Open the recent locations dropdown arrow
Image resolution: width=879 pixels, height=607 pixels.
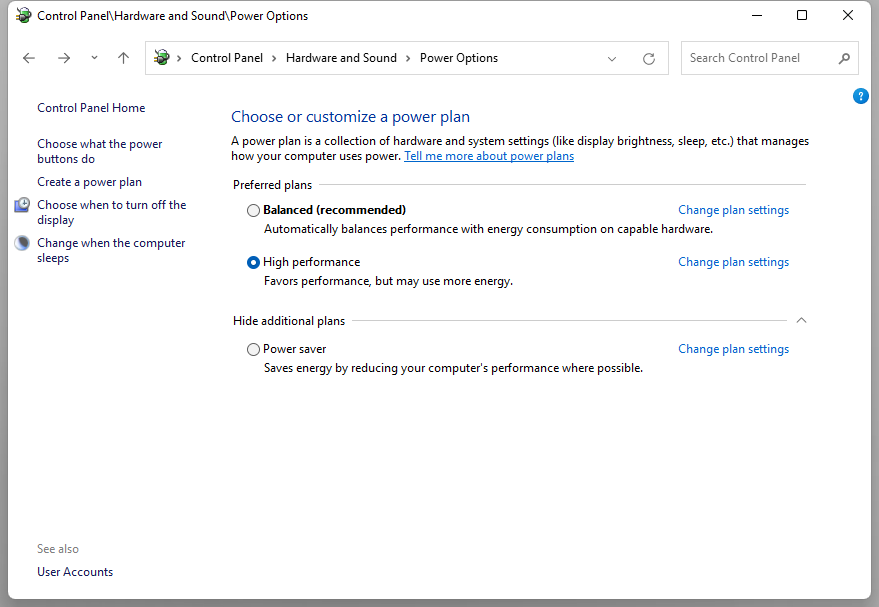click(94, 58)
